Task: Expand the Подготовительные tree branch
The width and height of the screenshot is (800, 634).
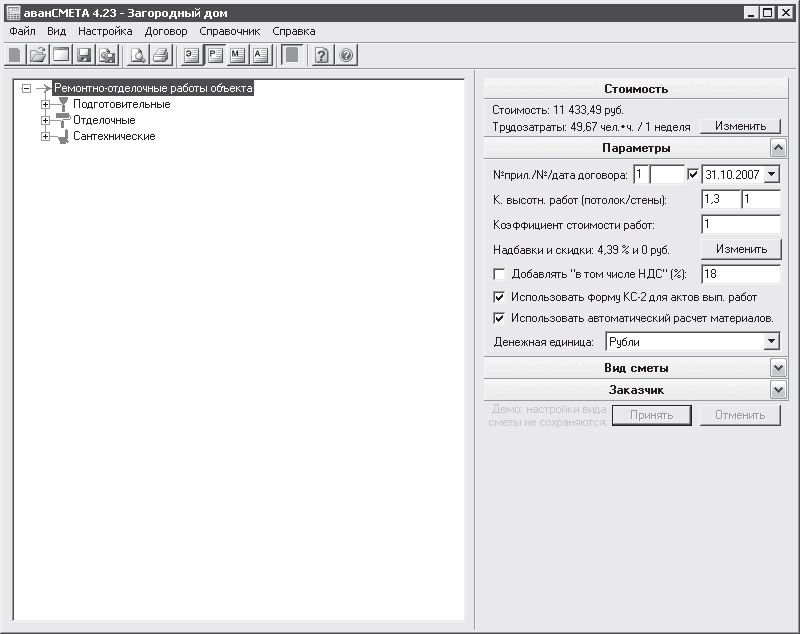Action: (45, 105)
